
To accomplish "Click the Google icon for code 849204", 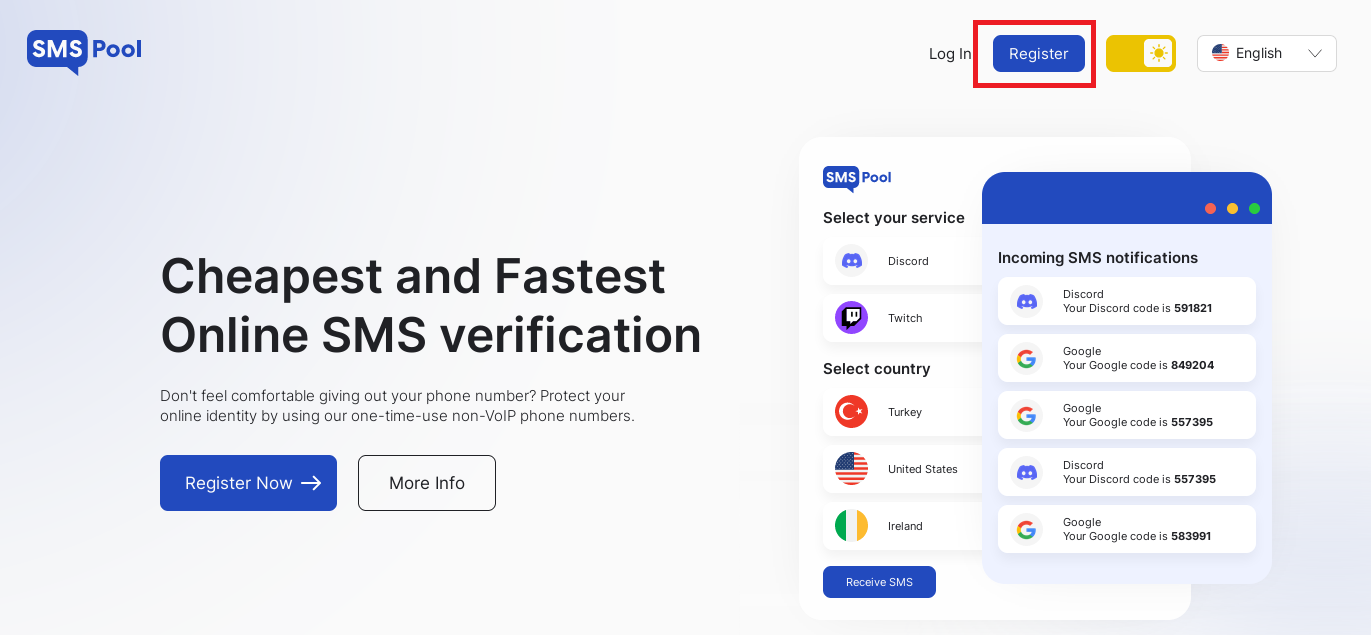I will point(1026,358).
